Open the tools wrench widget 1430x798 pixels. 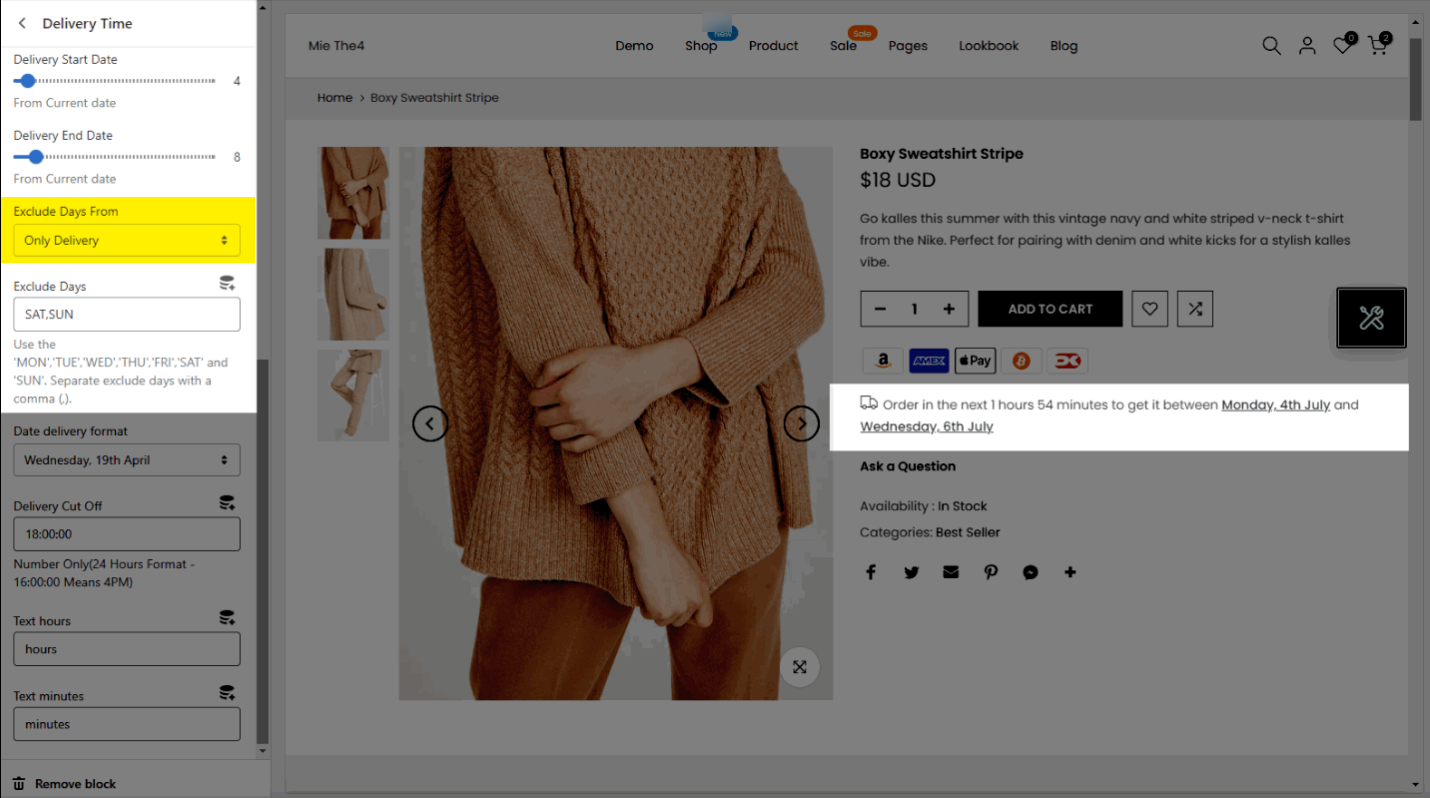1372,318
